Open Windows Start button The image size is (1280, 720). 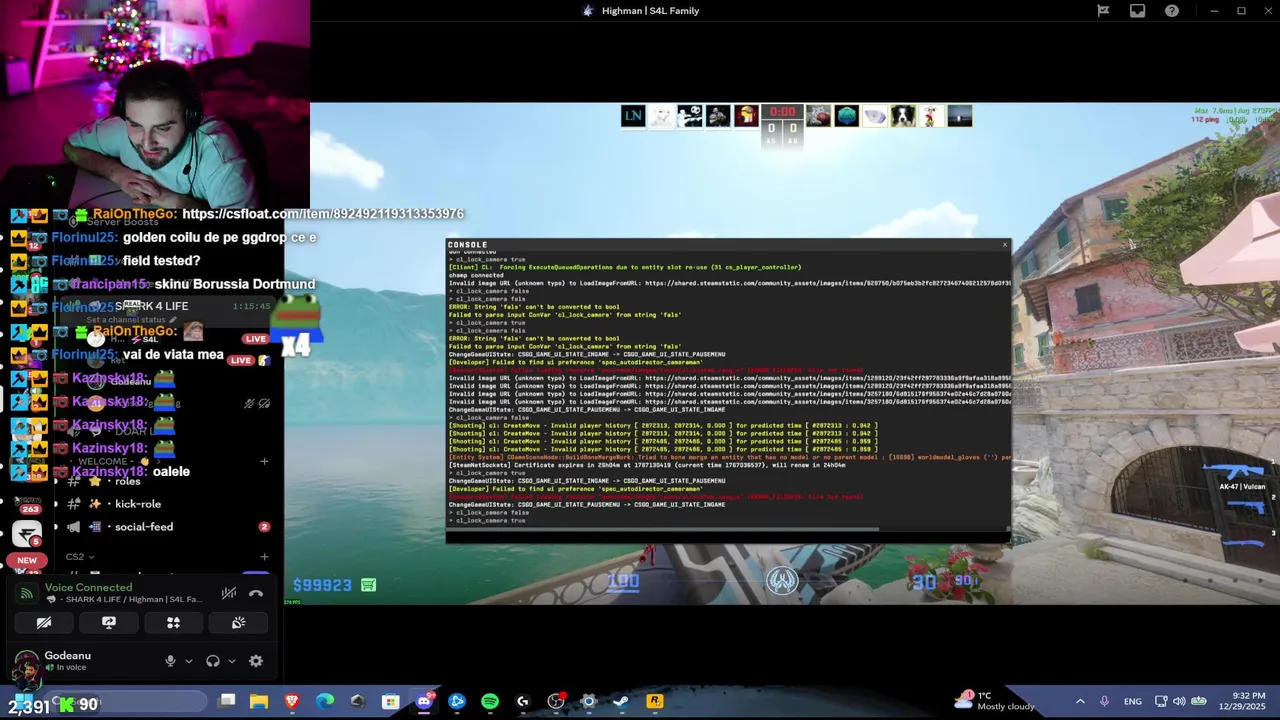coord(22,702)
